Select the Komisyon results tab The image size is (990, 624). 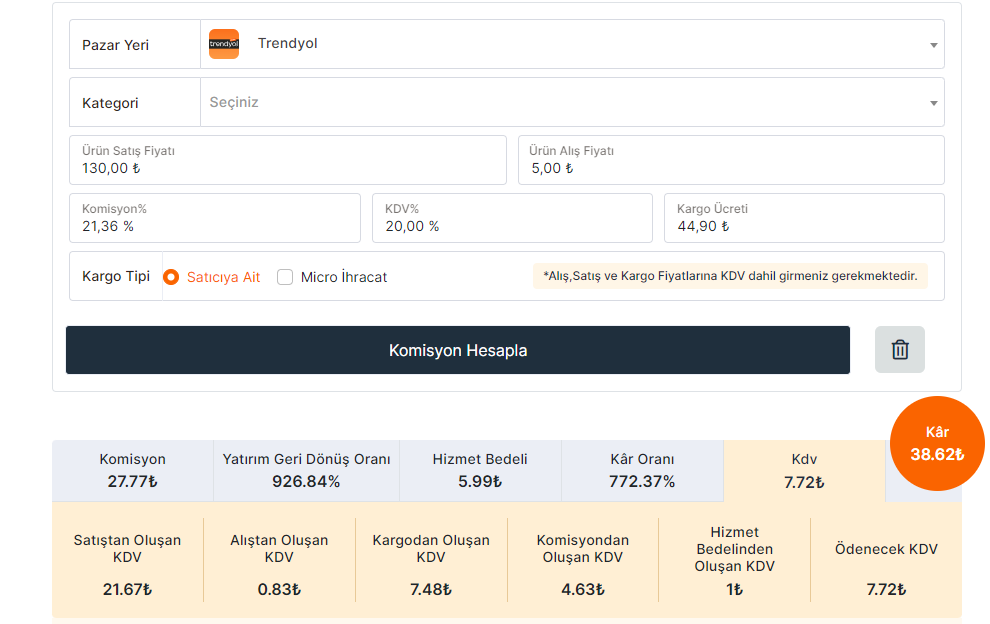[x=133, y=471]
